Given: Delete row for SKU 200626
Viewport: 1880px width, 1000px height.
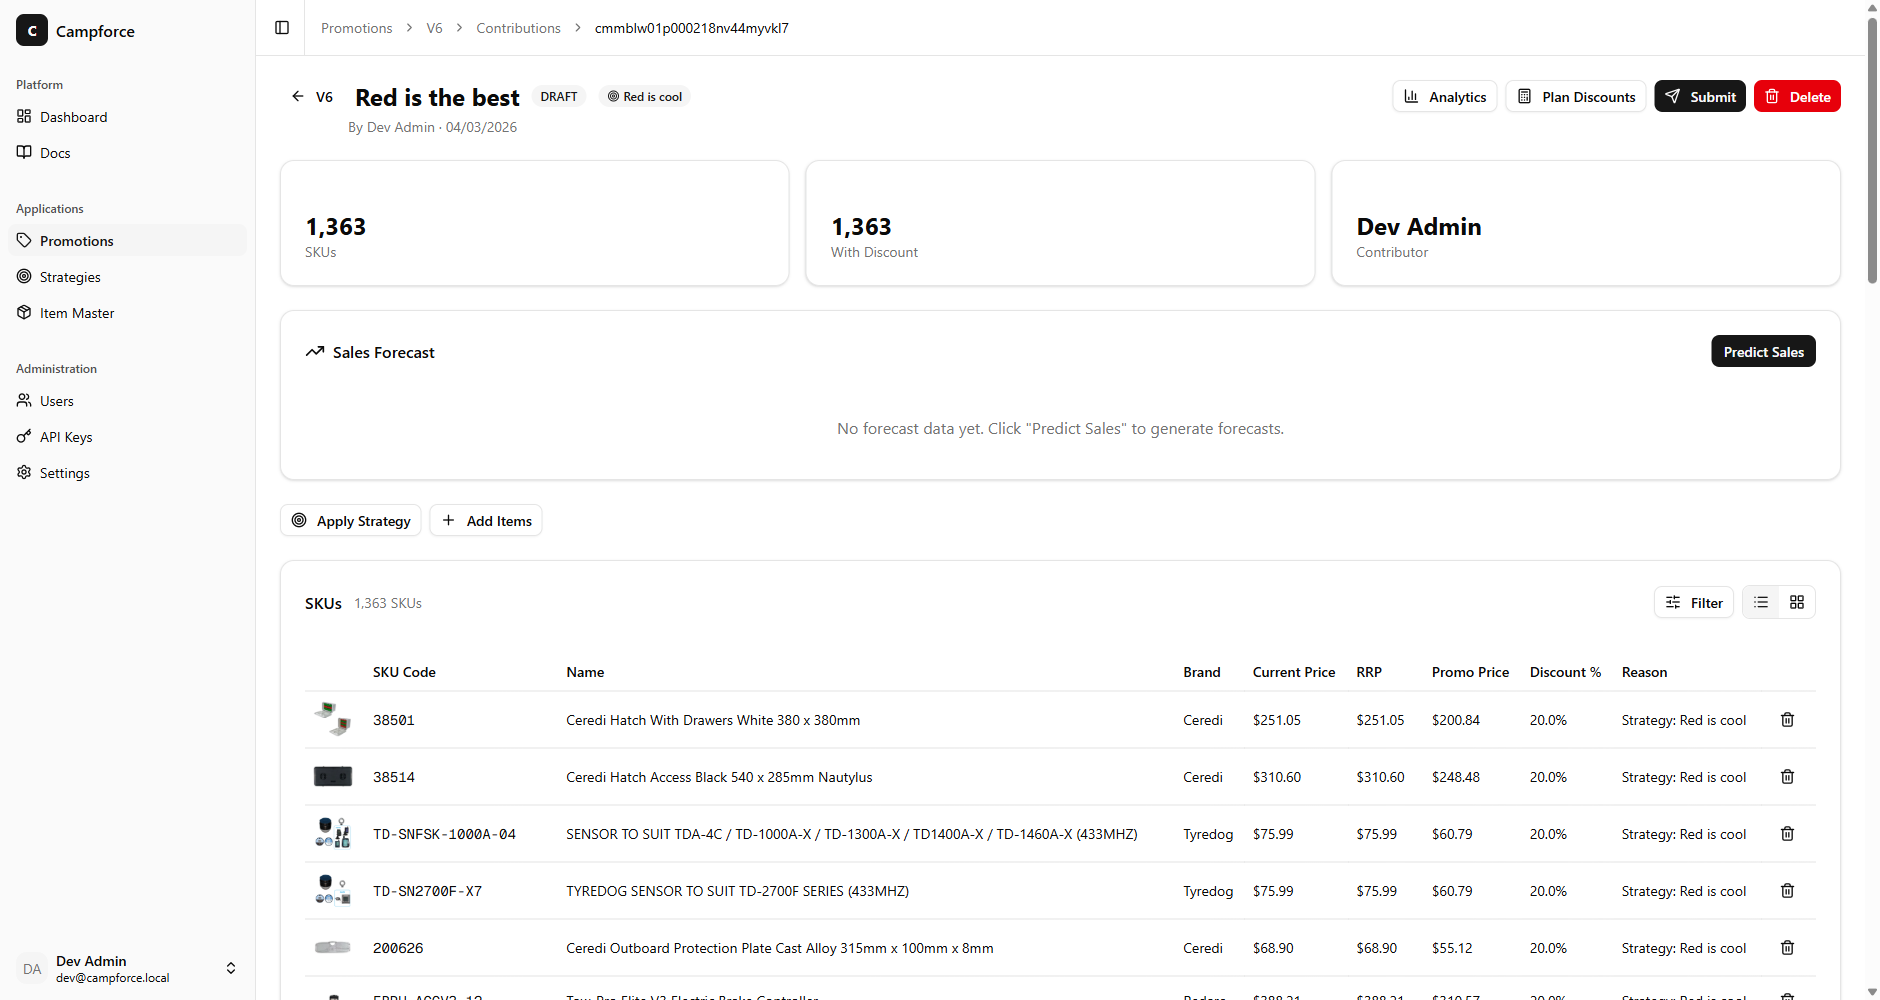Looking at the screenshot, I should [1787, 948].
